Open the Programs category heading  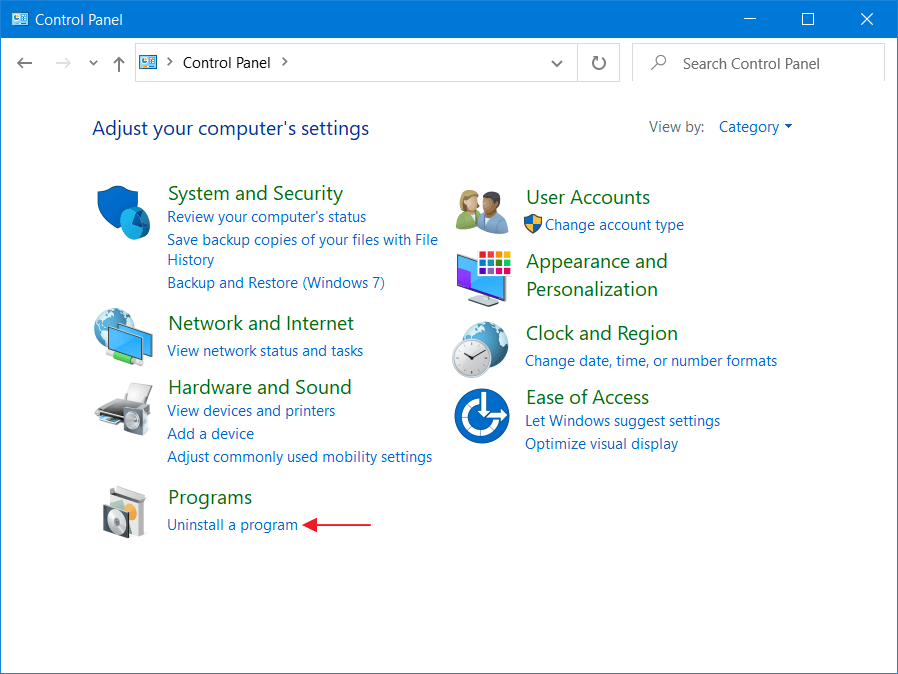coord(210,498)
